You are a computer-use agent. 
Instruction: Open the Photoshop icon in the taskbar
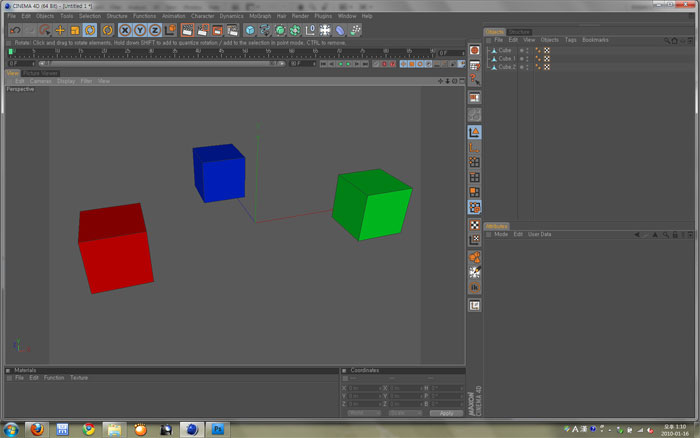[x=218, y=429]
